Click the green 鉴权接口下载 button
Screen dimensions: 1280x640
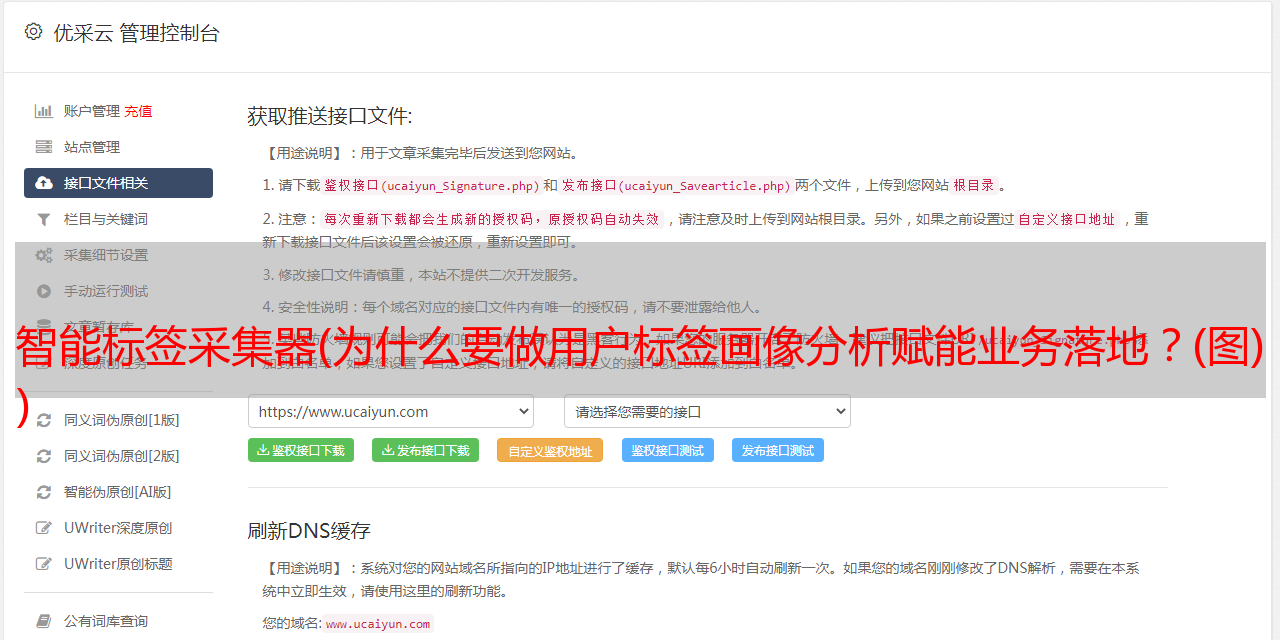click(x=301, y=450)
